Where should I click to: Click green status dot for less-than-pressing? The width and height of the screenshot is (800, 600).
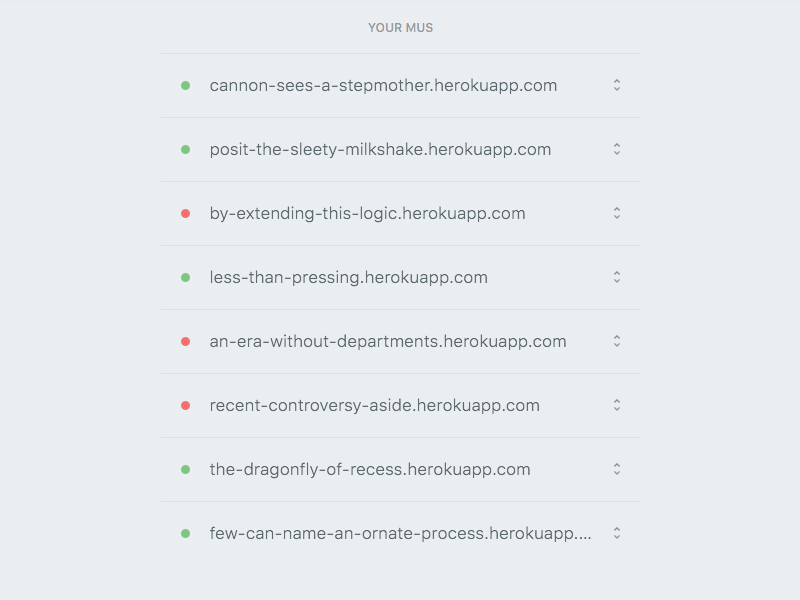pyautogui.click(x=185, y=278)
